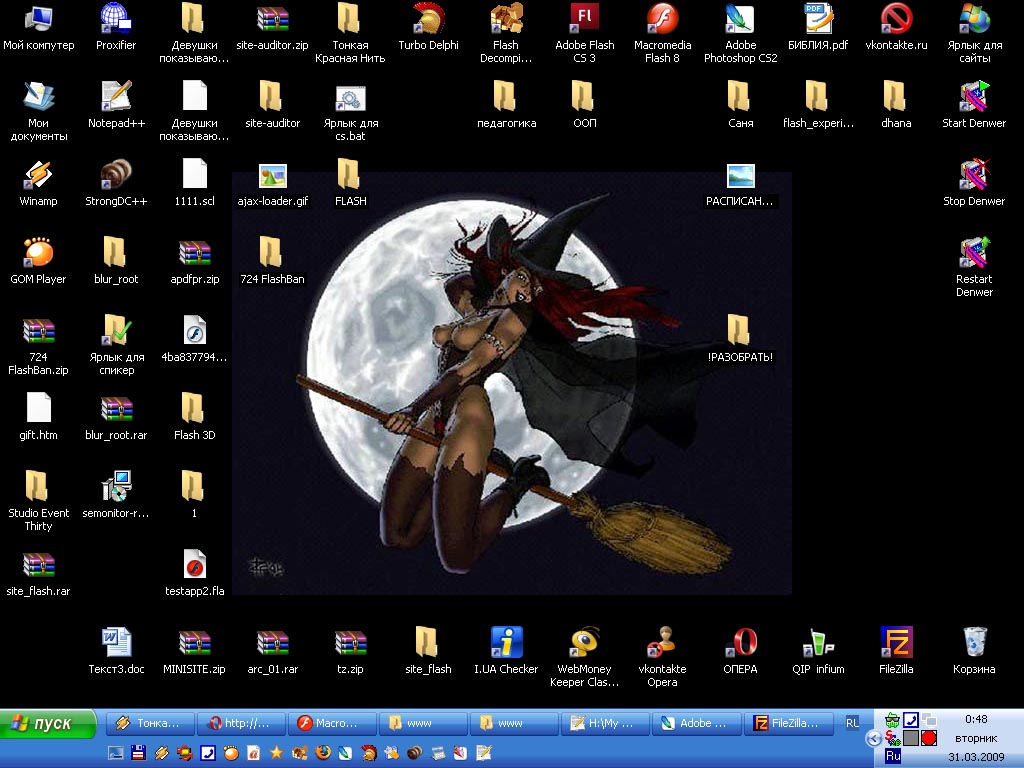The width and height of the screenshot is (1024, 768).
Task: Open the пуск Start menu
Action: 47,724
